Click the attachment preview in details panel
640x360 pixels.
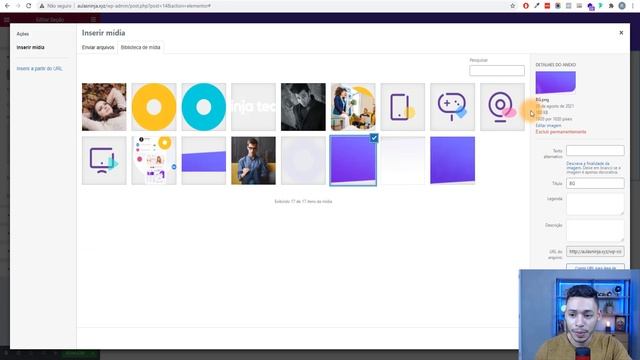pyautogui.click(x=556, y=82)
